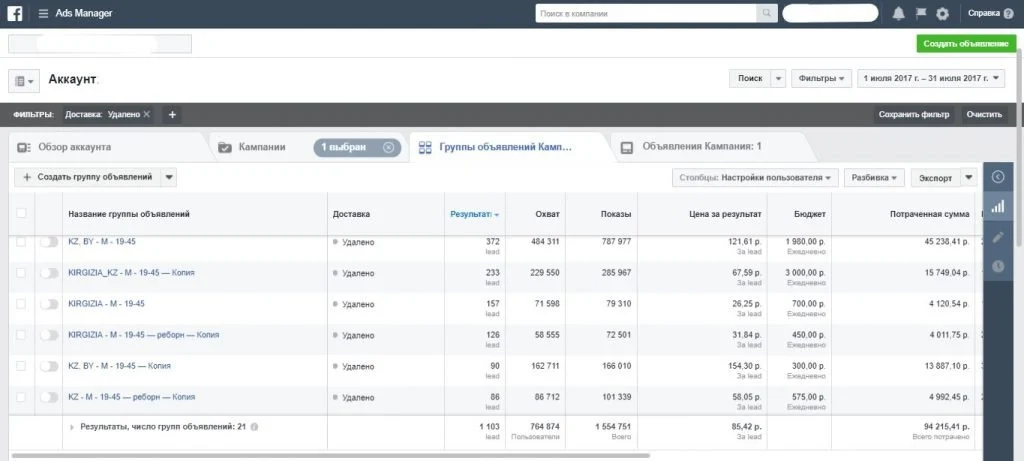Open the pencil edit panel

click(x=997, y=237)
